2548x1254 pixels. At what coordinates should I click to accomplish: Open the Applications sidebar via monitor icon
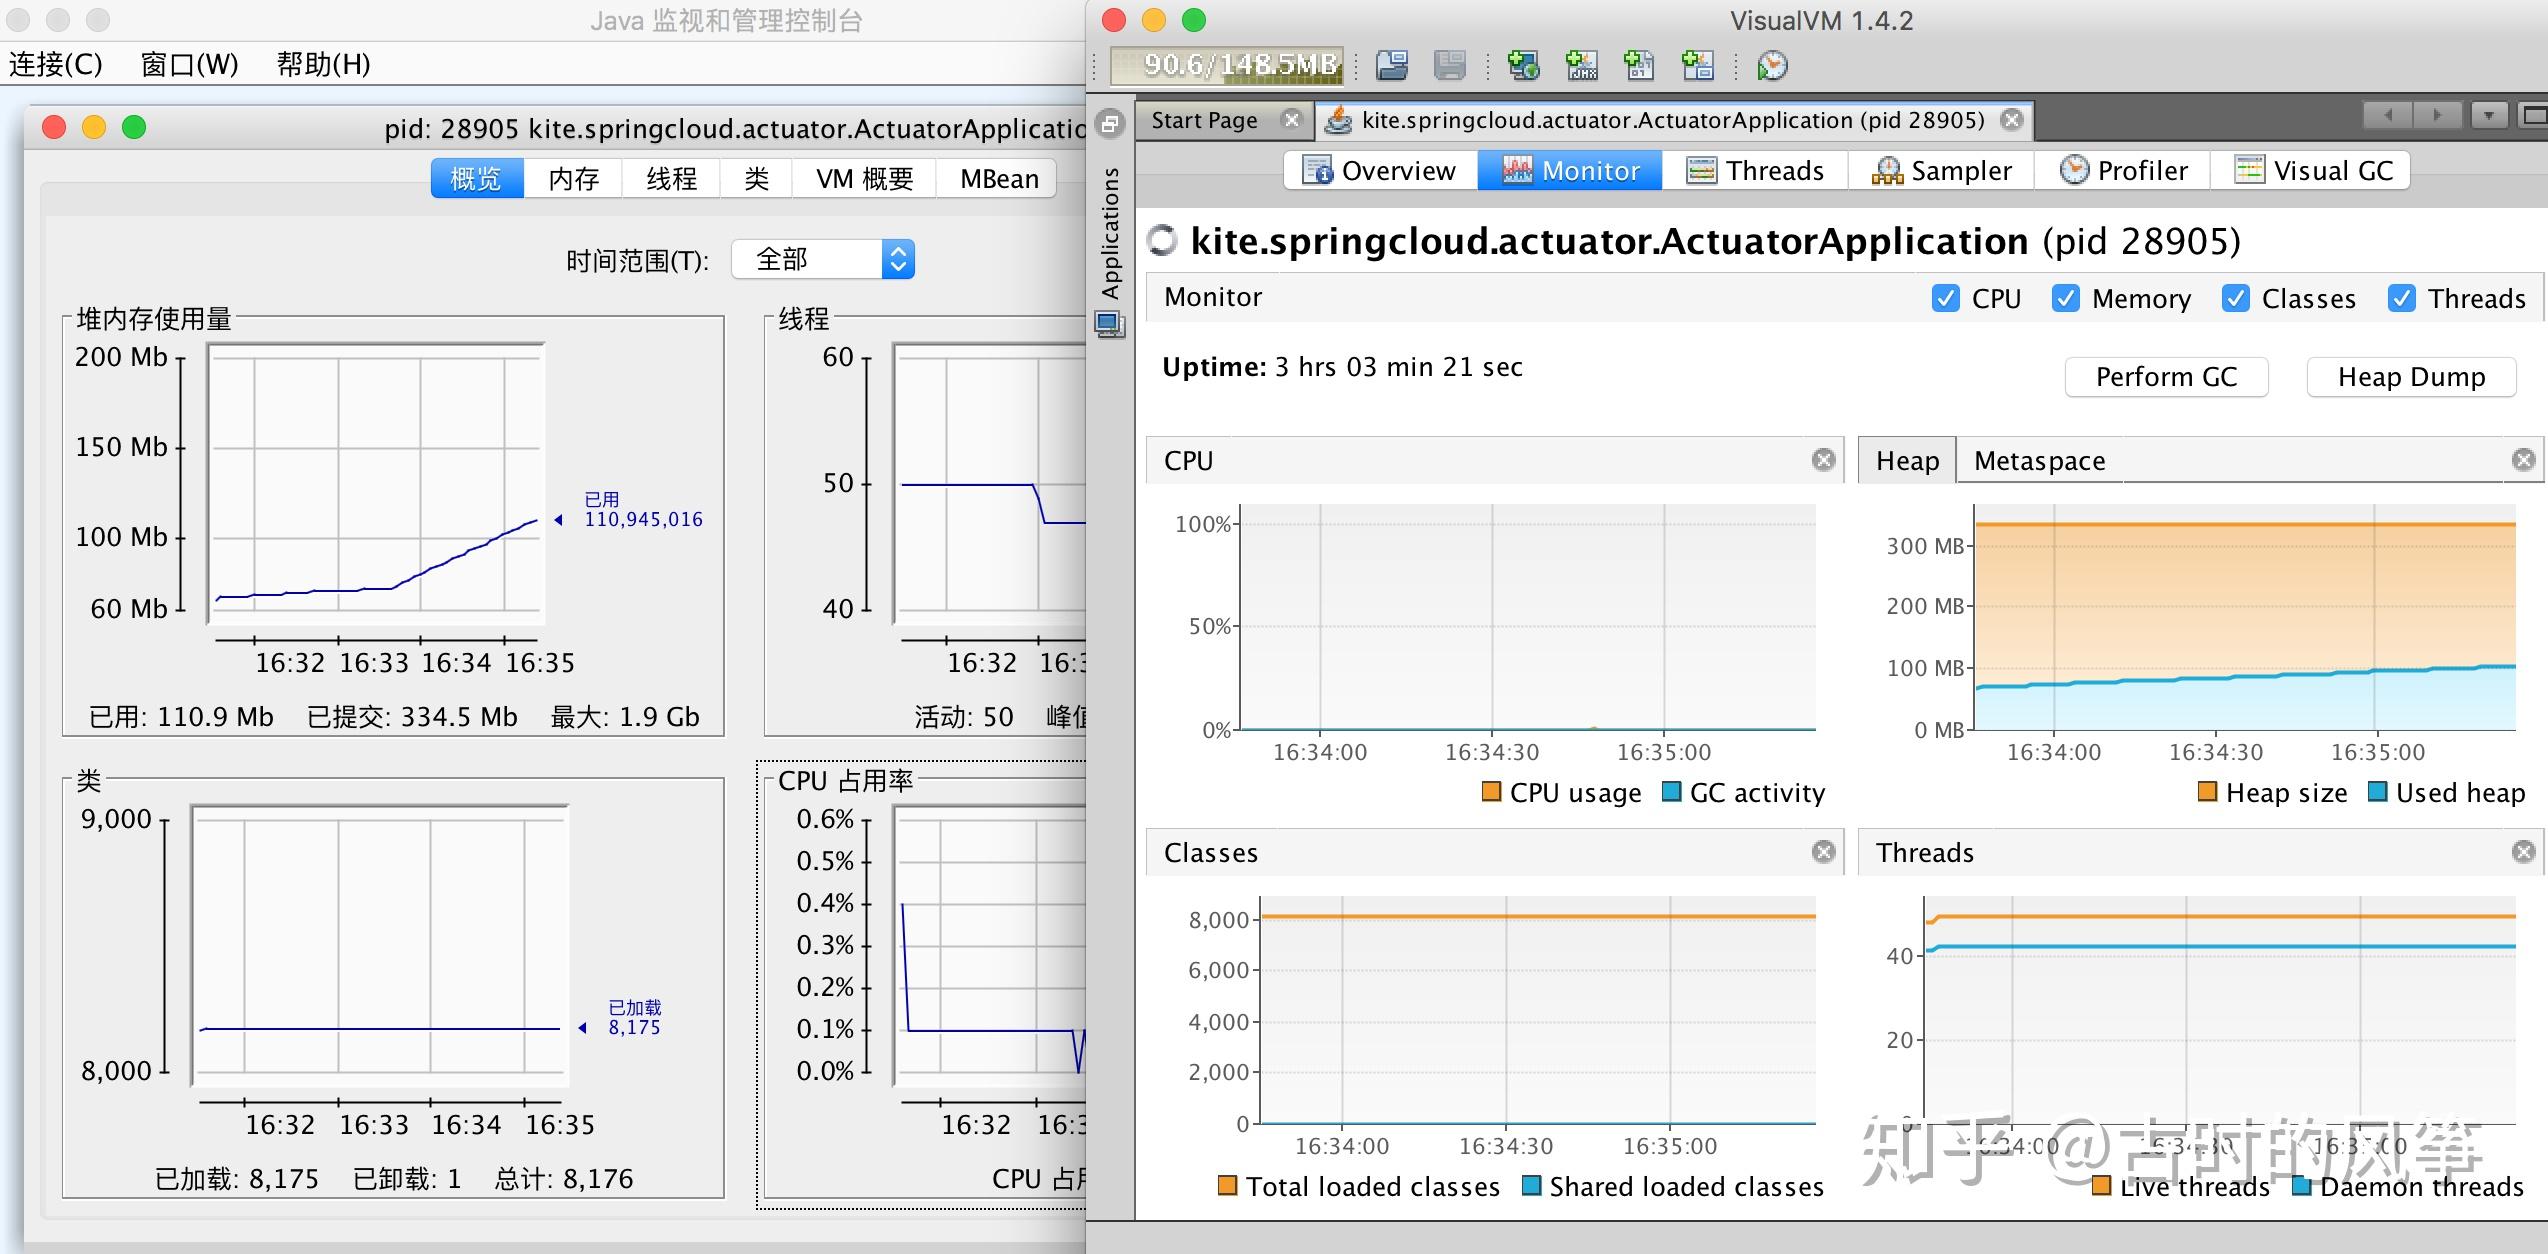pyautogui.click(x=1110, y=324)
